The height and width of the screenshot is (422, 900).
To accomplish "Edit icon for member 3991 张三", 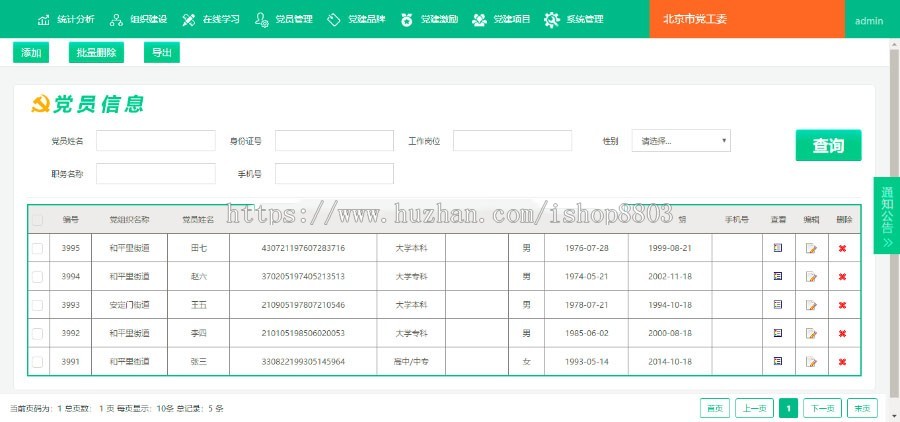I will [811, 362].
